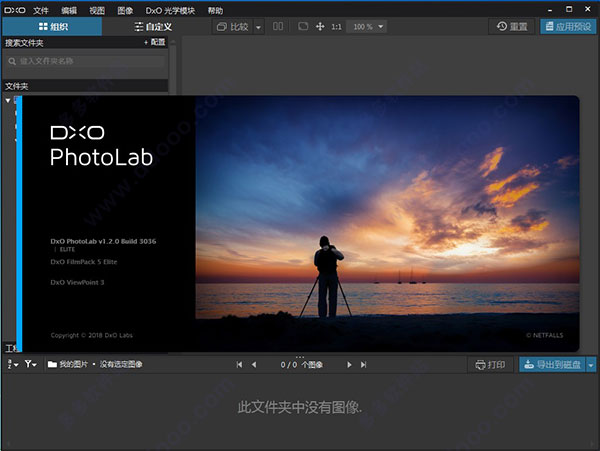Click the 应用预设 apply preset button
The image size is (600, 451).
(568, 26)
